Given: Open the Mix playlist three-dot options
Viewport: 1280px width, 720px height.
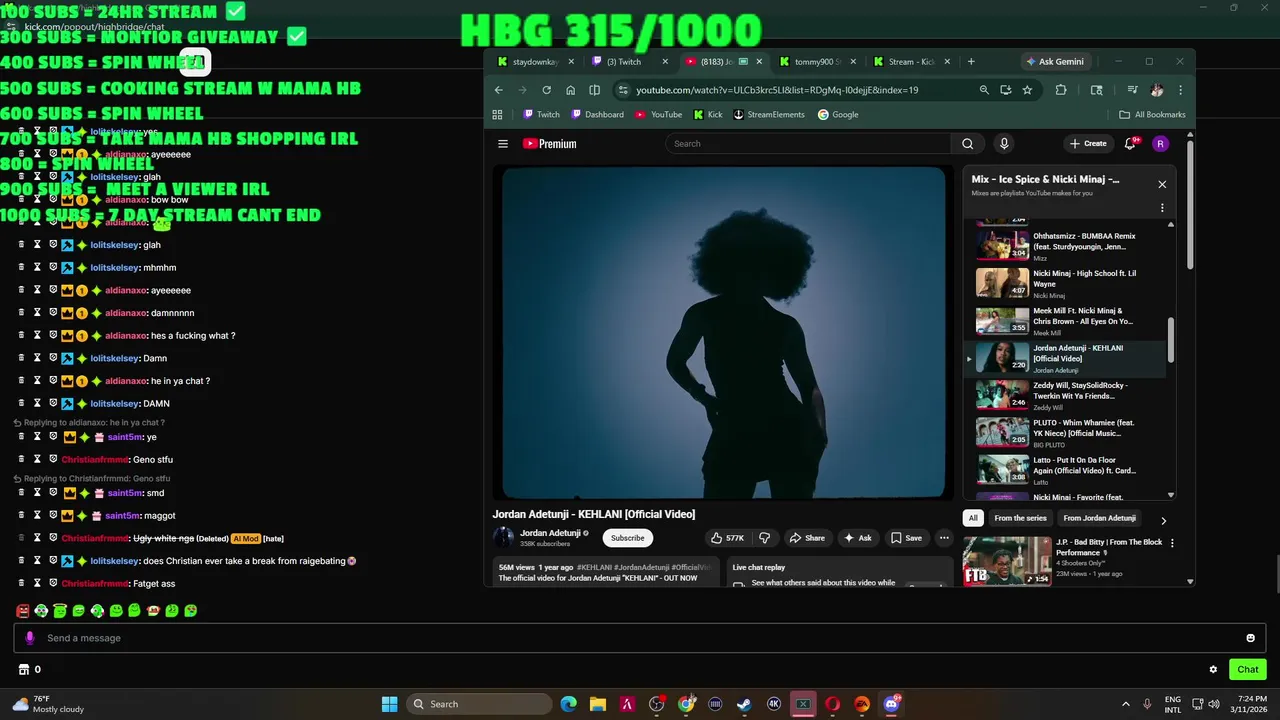Looking at the screenshot, I should pyautogui.click(x=1162, y=208).
